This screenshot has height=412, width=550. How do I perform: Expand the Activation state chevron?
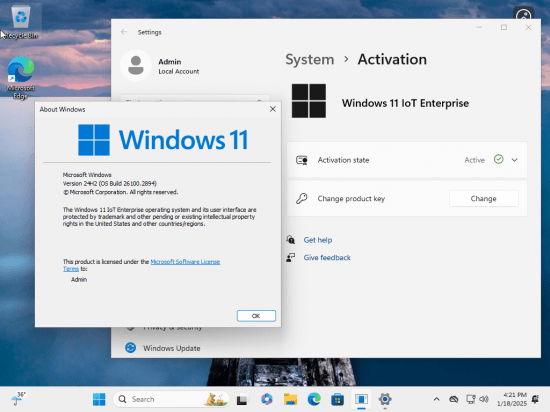(x=515, y=160)
